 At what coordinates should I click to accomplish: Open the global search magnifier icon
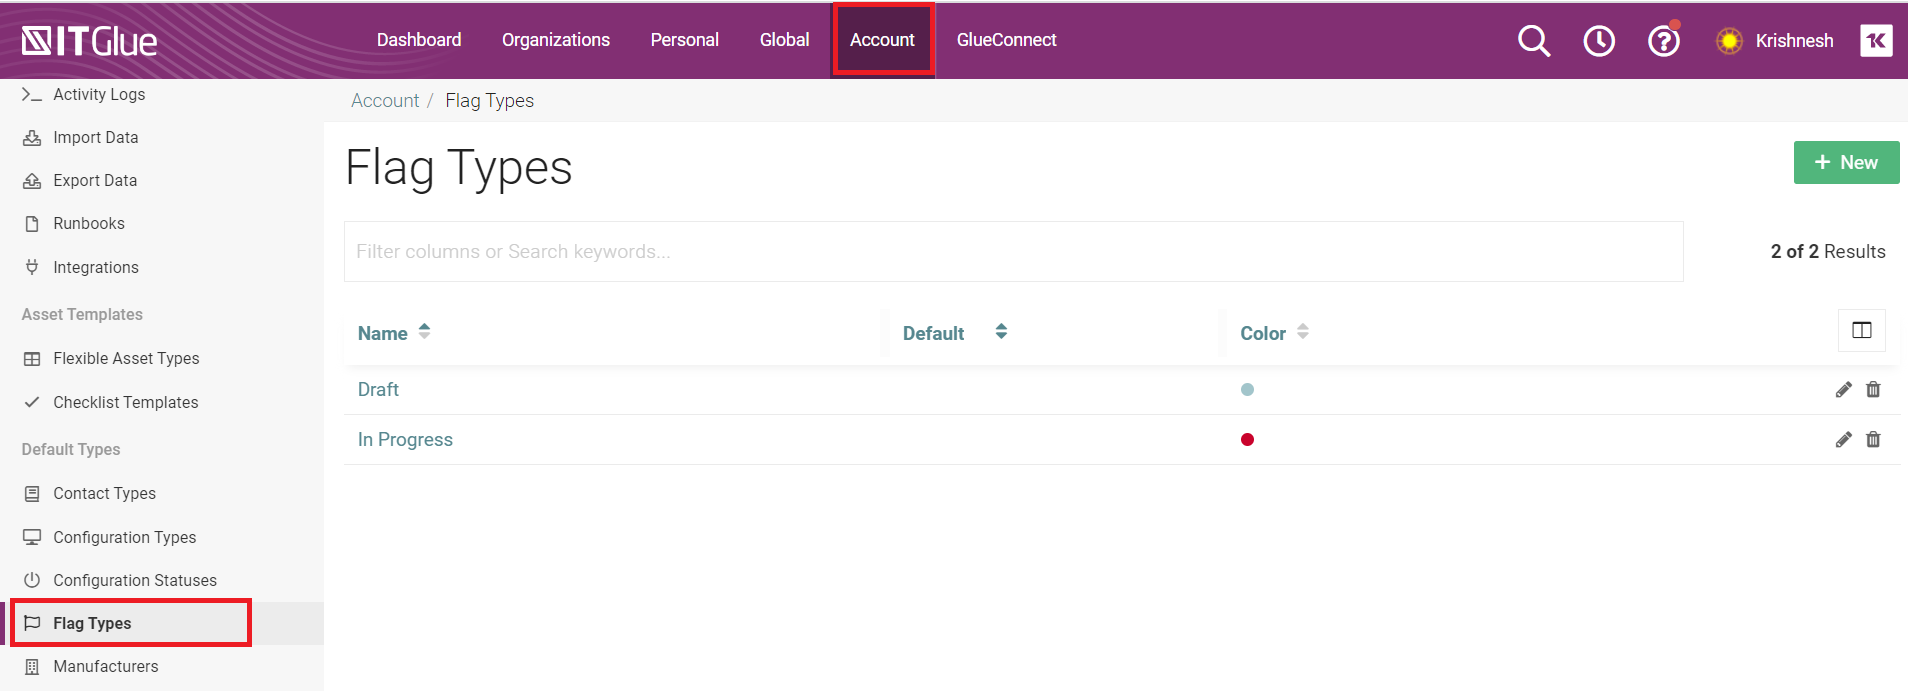pyautogui.click(x=1533, y=41)
